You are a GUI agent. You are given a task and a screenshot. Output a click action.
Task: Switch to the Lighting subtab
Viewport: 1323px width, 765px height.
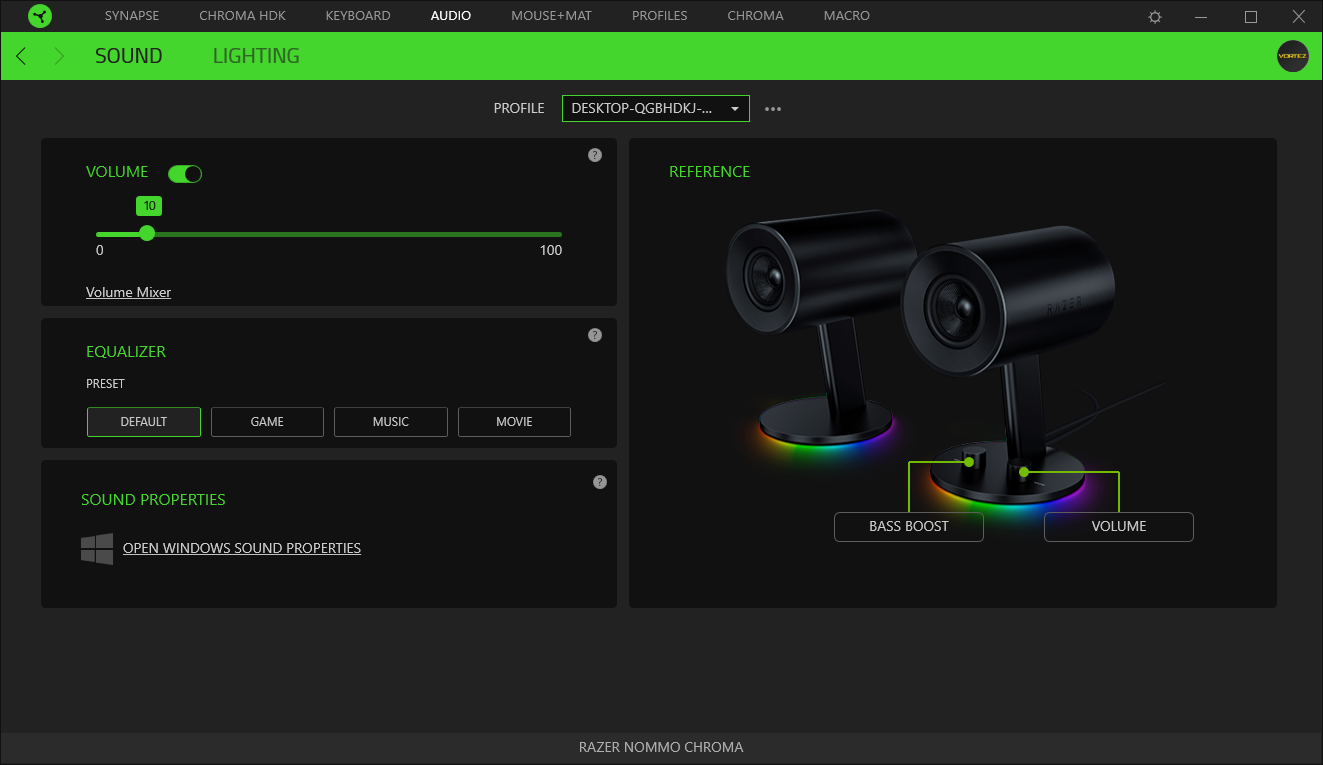coord(256,56)
